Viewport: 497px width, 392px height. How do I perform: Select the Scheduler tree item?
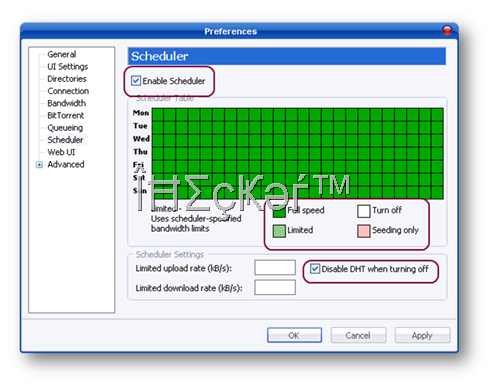(65, 140)
